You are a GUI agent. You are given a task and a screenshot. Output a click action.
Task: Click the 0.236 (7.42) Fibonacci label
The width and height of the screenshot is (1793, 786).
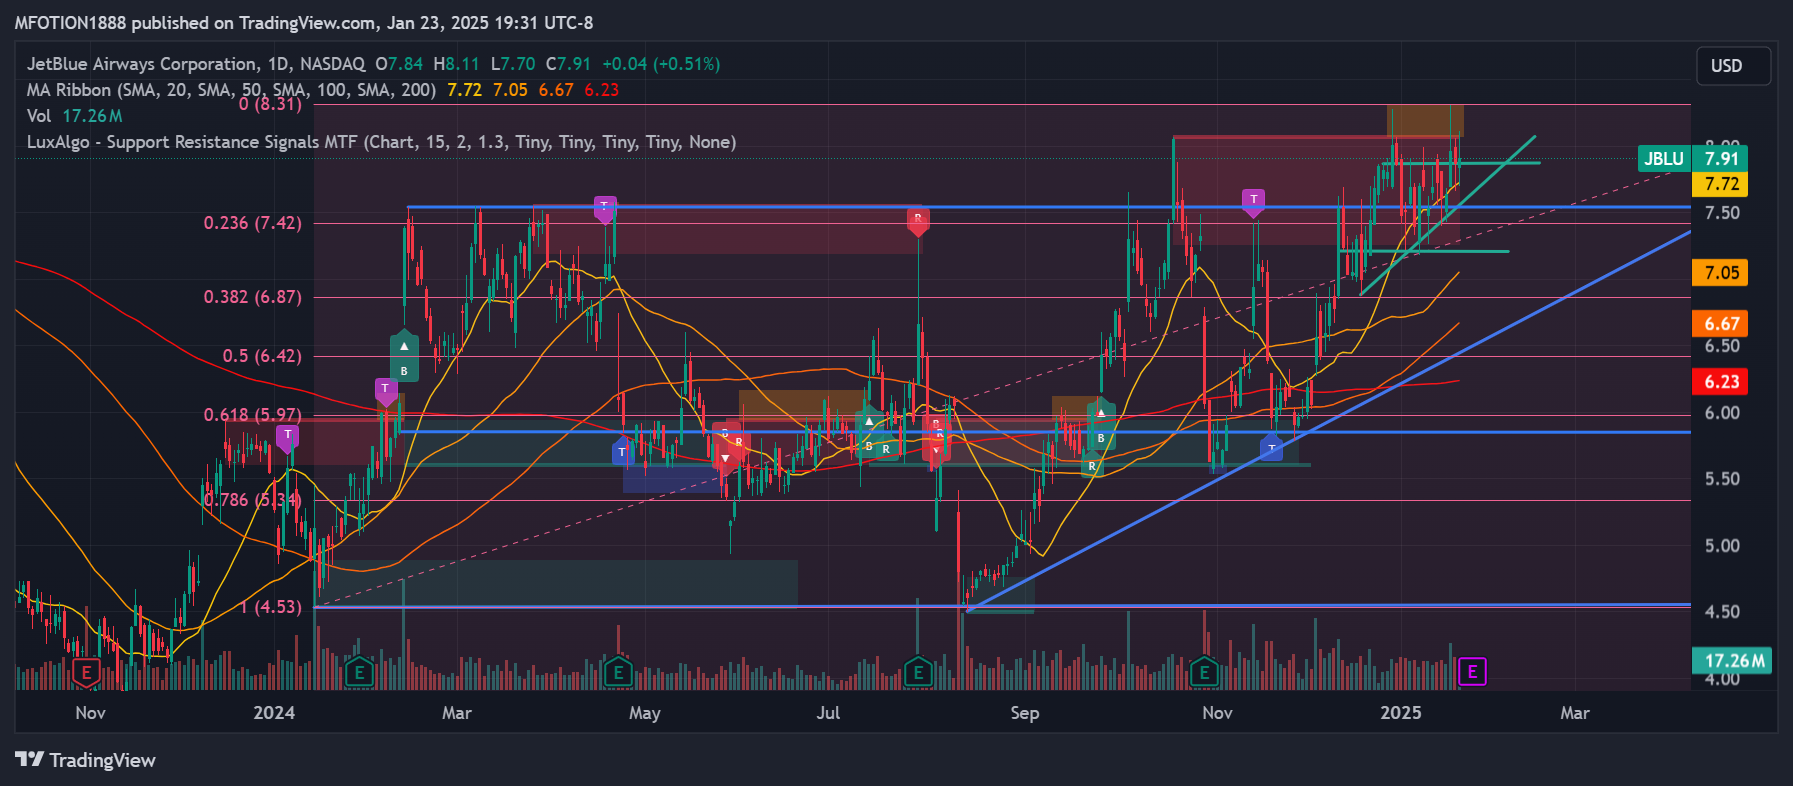click(x=252, y=223)
